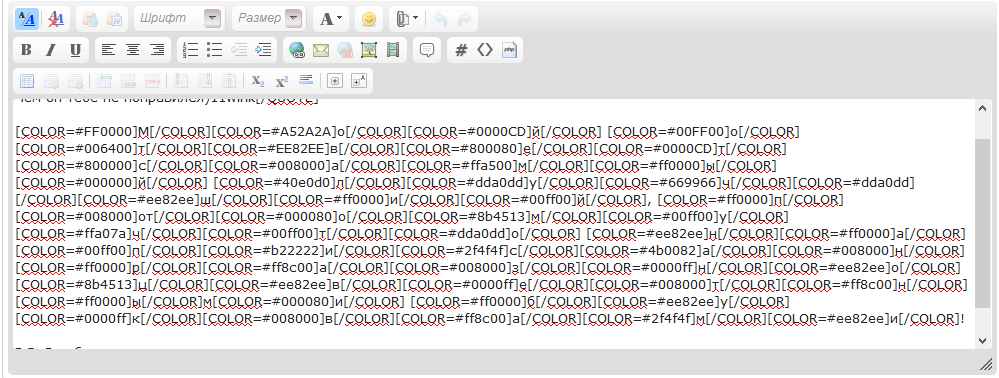The height and width of the screenshot is (378, 999).
Task: Toggle underline formatting
Action: coord(75,50)
